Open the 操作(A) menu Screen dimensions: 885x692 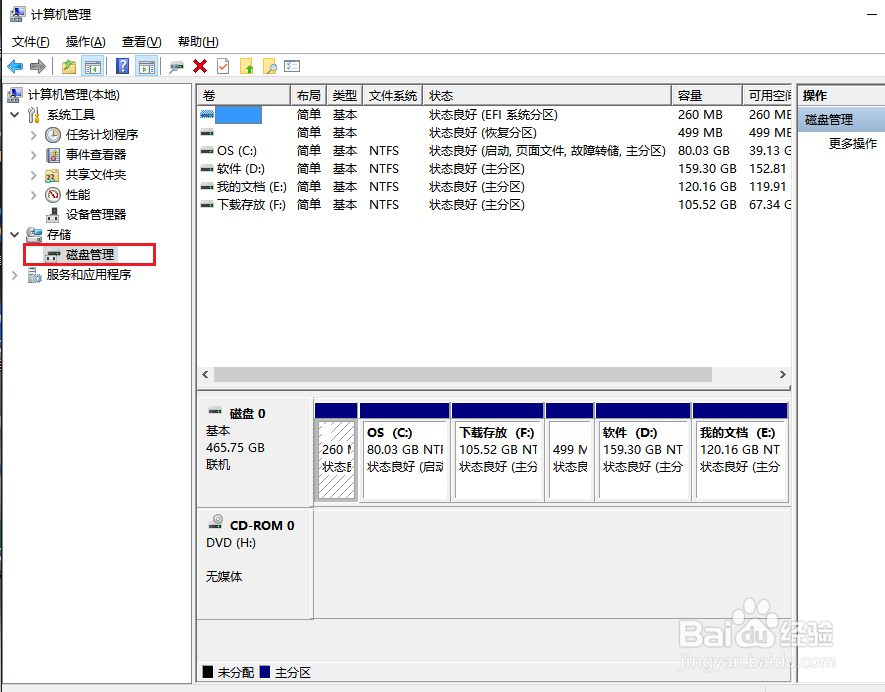(x=85, y=42)
